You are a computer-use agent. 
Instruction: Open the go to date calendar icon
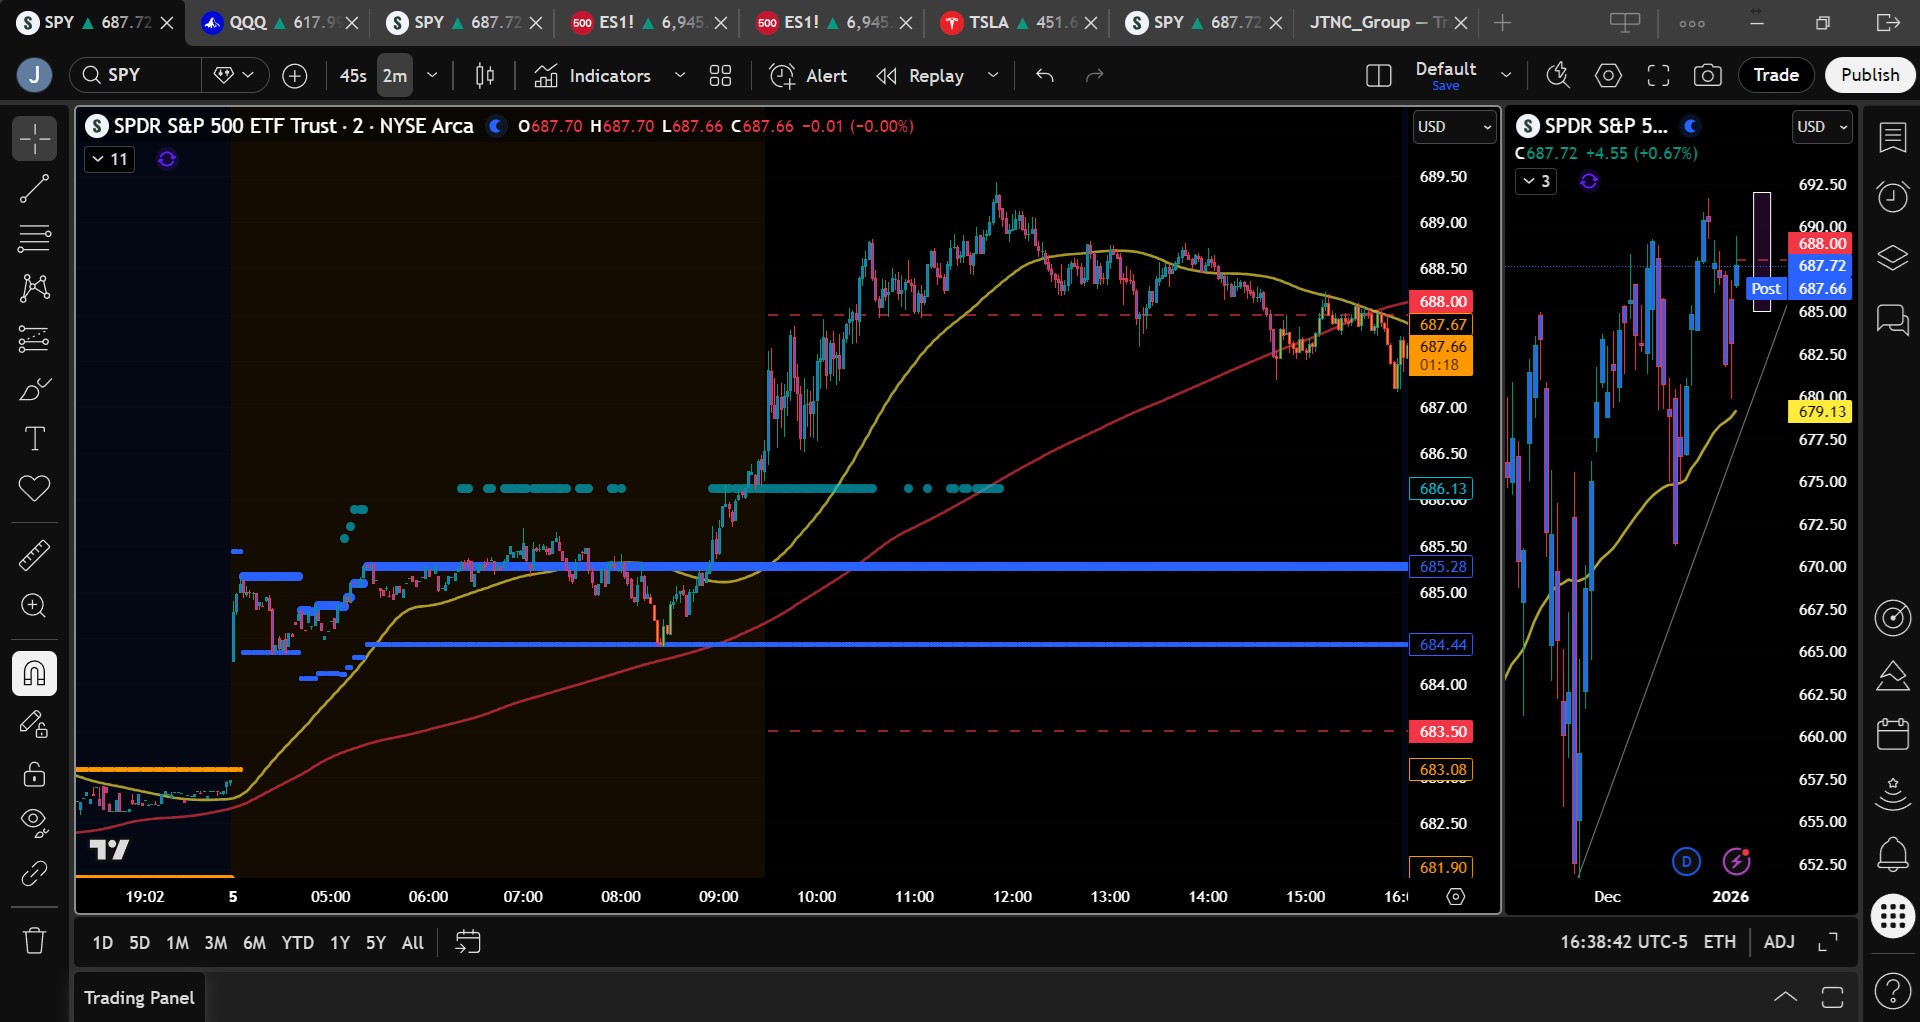click(468, 942)
